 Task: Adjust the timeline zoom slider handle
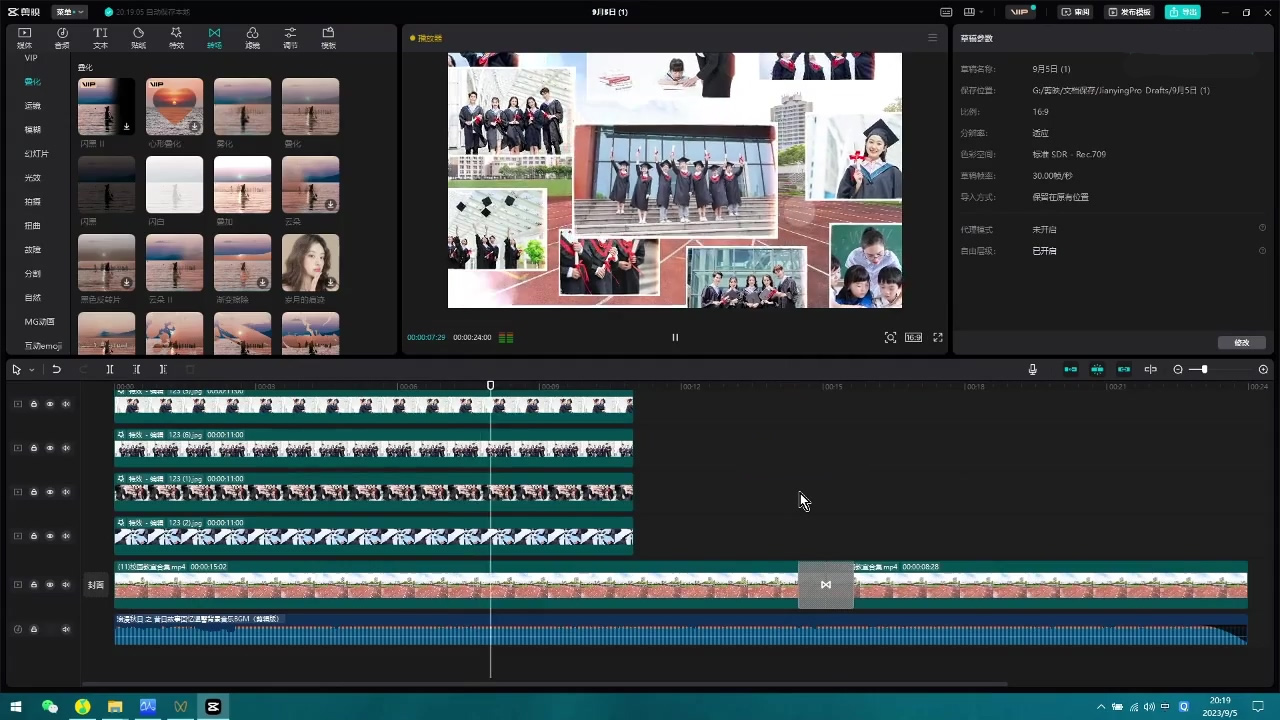(x=1204, y=369)
